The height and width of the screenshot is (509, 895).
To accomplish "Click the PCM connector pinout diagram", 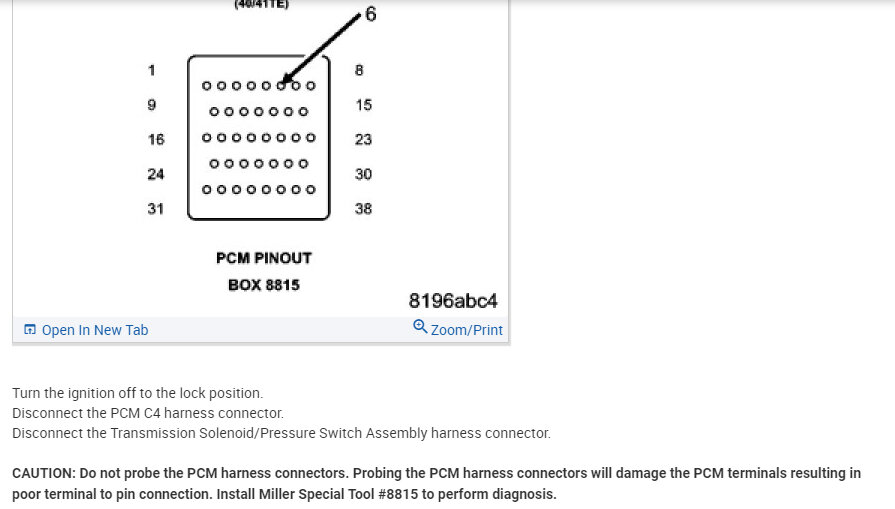I will click(259, 137).
